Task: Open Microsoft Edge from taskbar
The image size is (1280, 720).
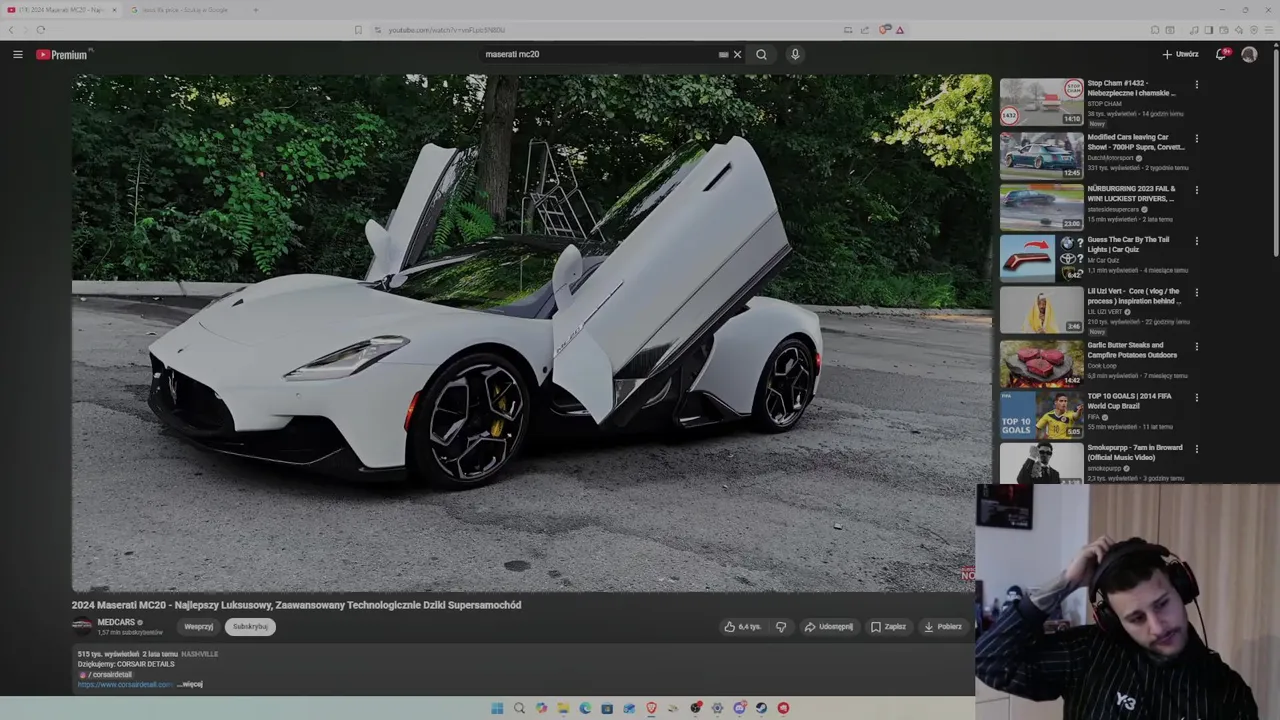Action: click(x=585, y=708)
